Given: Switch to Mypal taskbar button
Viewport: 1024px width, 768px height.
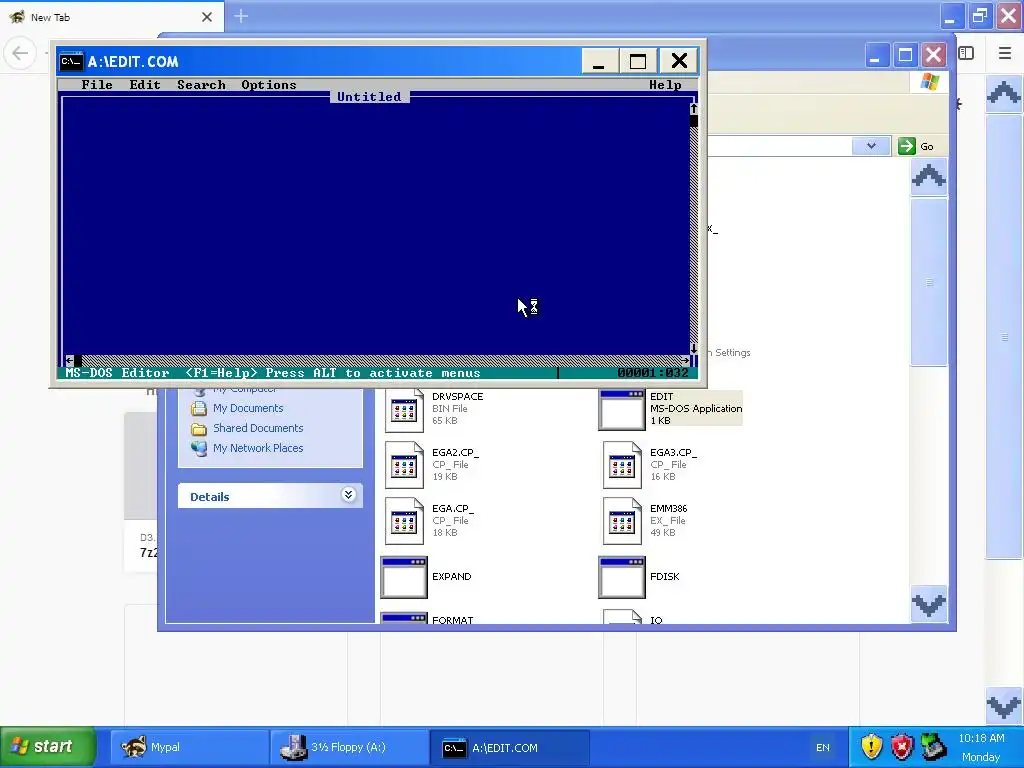Looking at the screenshot, I should click(188, 747).
